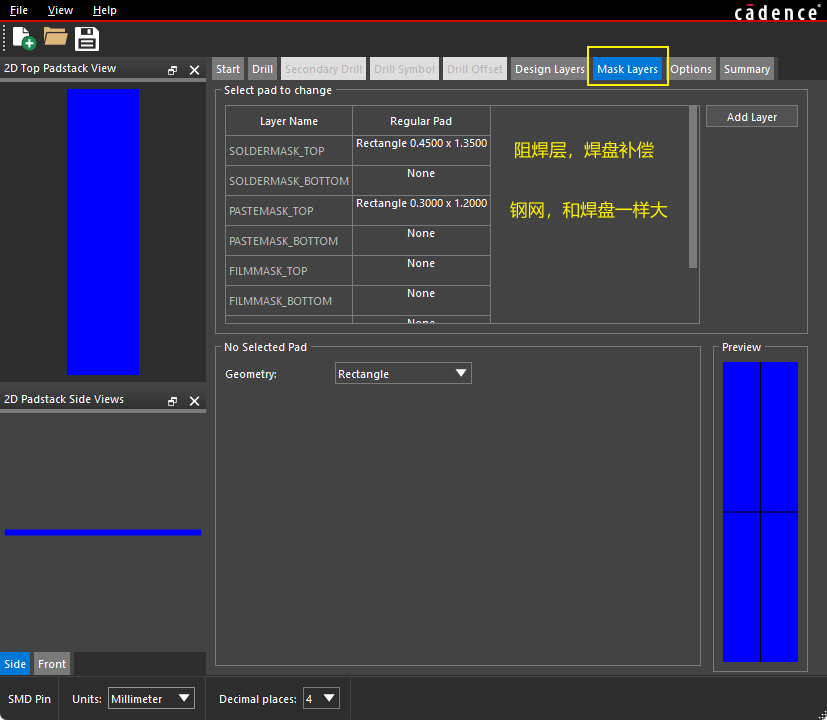Click the blue pad Preview thumbnail
Image resolution: width=827 pixels, height=720 pixels.
coord(760,511)
